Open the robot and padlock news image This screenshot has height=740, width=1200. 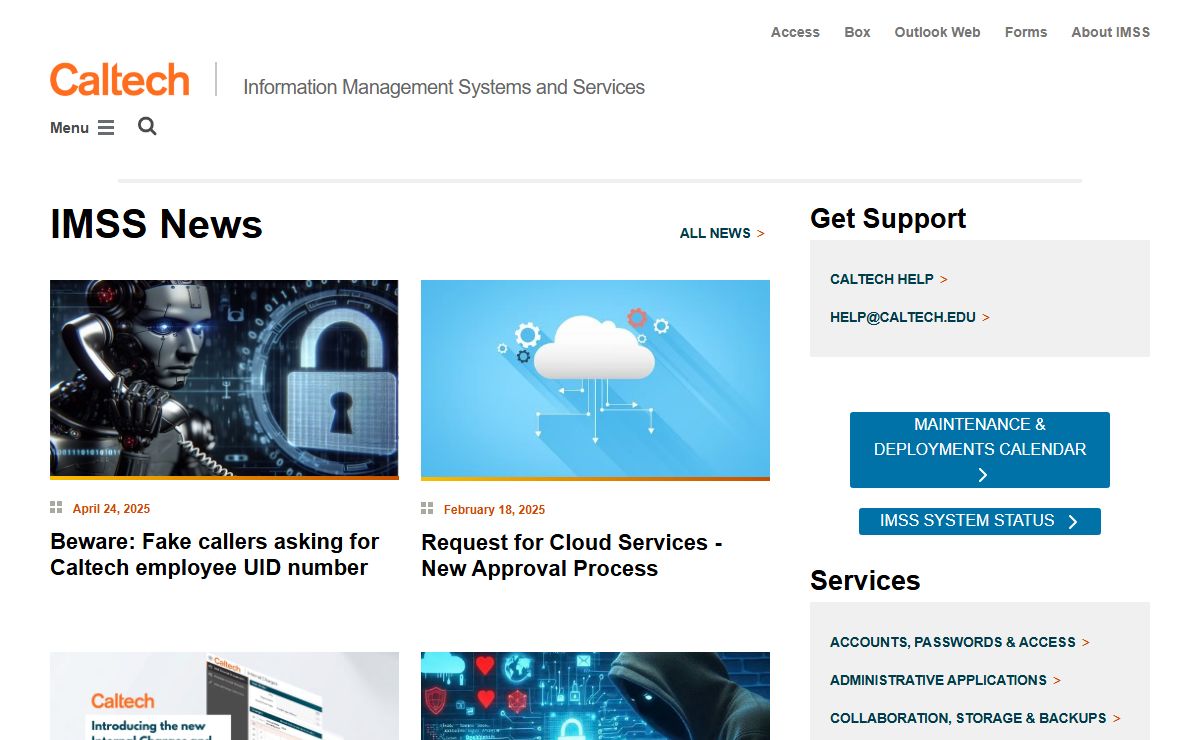[224, 379]
